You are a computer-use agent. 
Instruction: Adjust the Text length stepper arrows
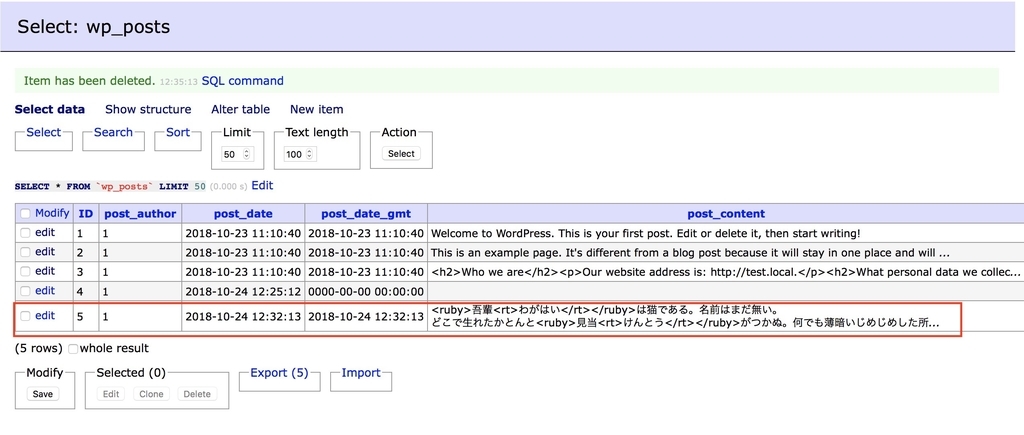tap(308, 155)
